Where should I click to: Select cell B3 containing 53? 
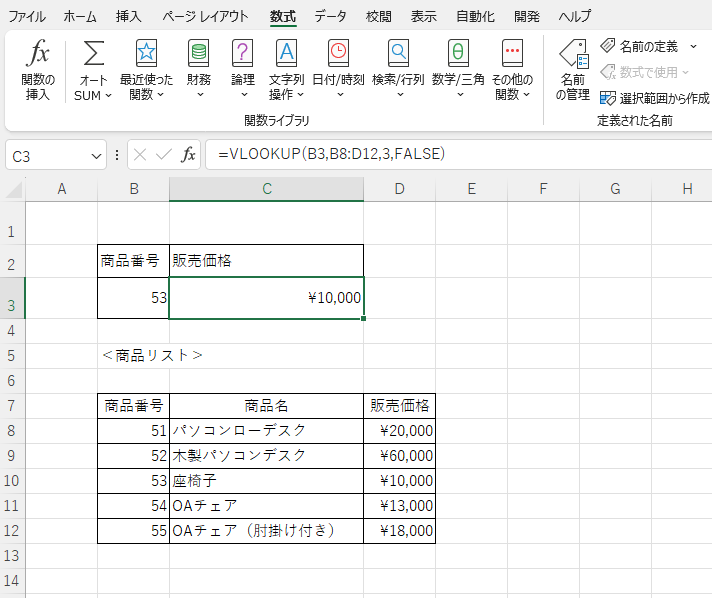pyautogui.click(x=134, y=298)
